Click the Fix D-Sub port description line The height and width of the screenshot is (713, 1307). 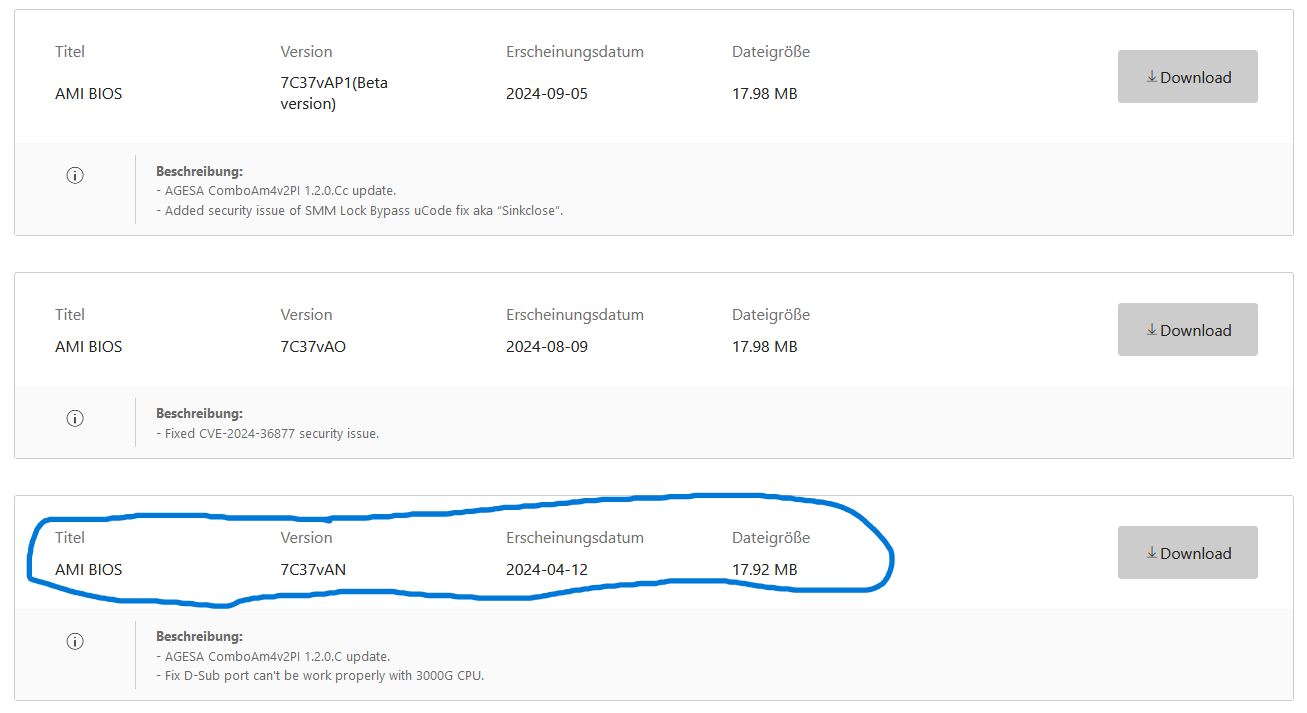(320, 675)
